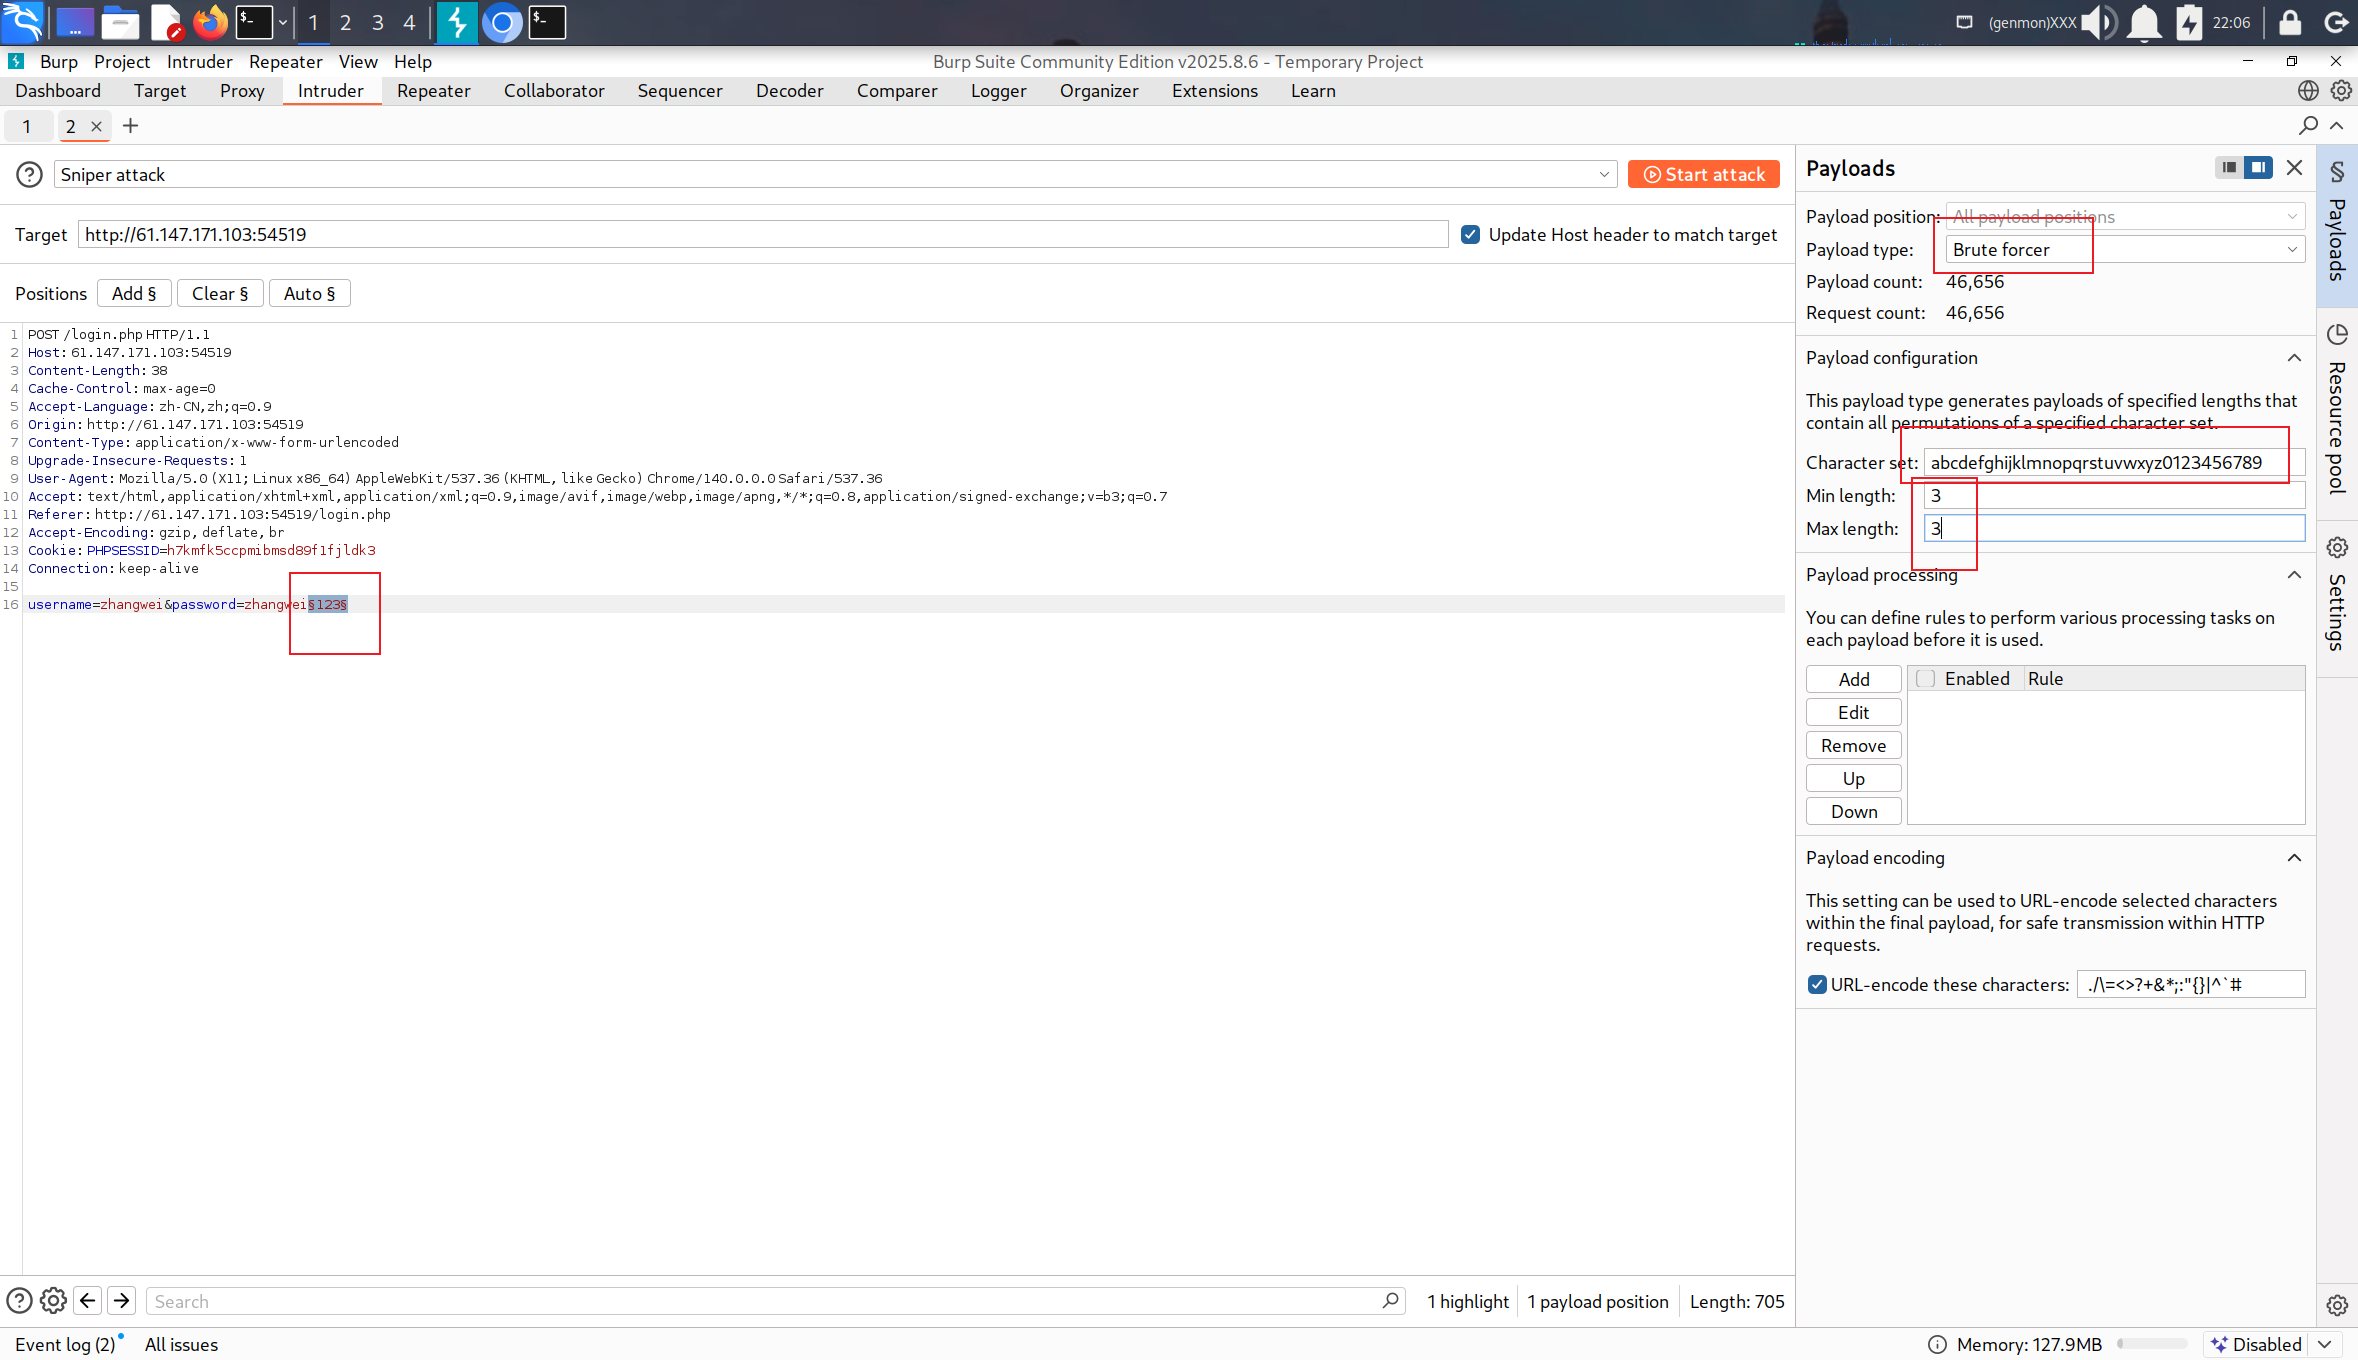Uncheck Update Host header to match target
This screenshot has width=2358, height=1360.
point(1470,235)
